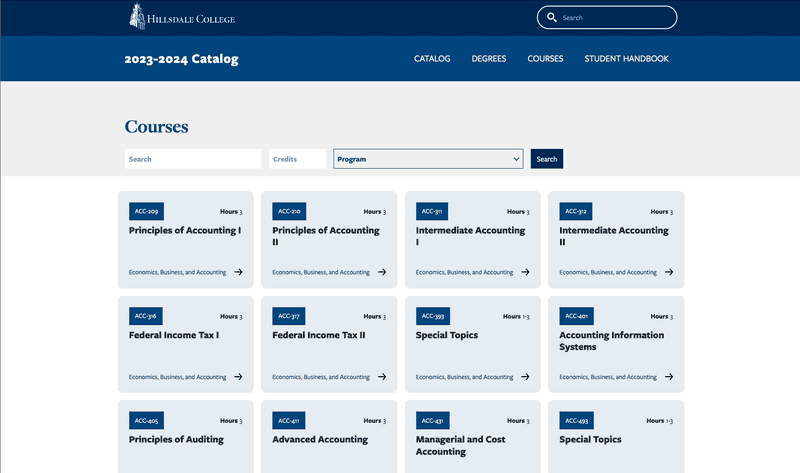Click the Hillsdale College logo
The width and height of the screenshot is (800, 473).
[182, 16]
